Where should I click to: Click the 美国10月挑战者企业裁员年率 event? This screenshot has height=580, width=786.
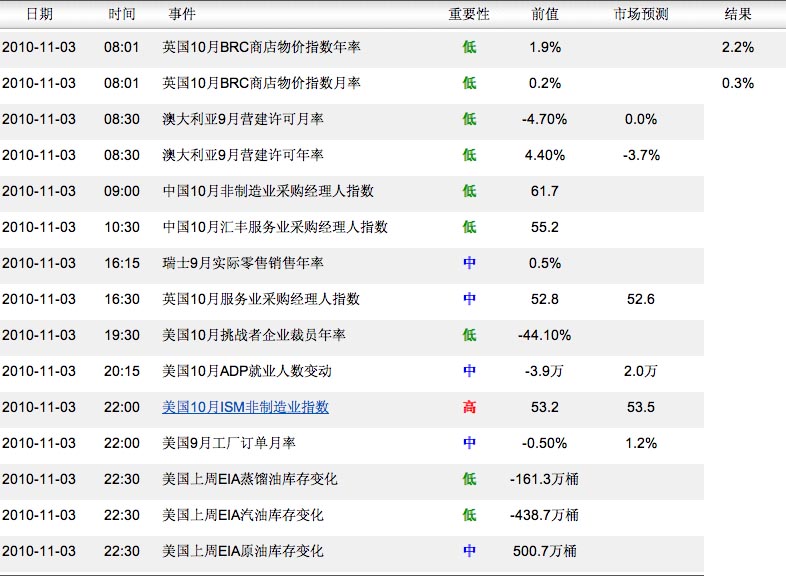[x=254, y=335]
